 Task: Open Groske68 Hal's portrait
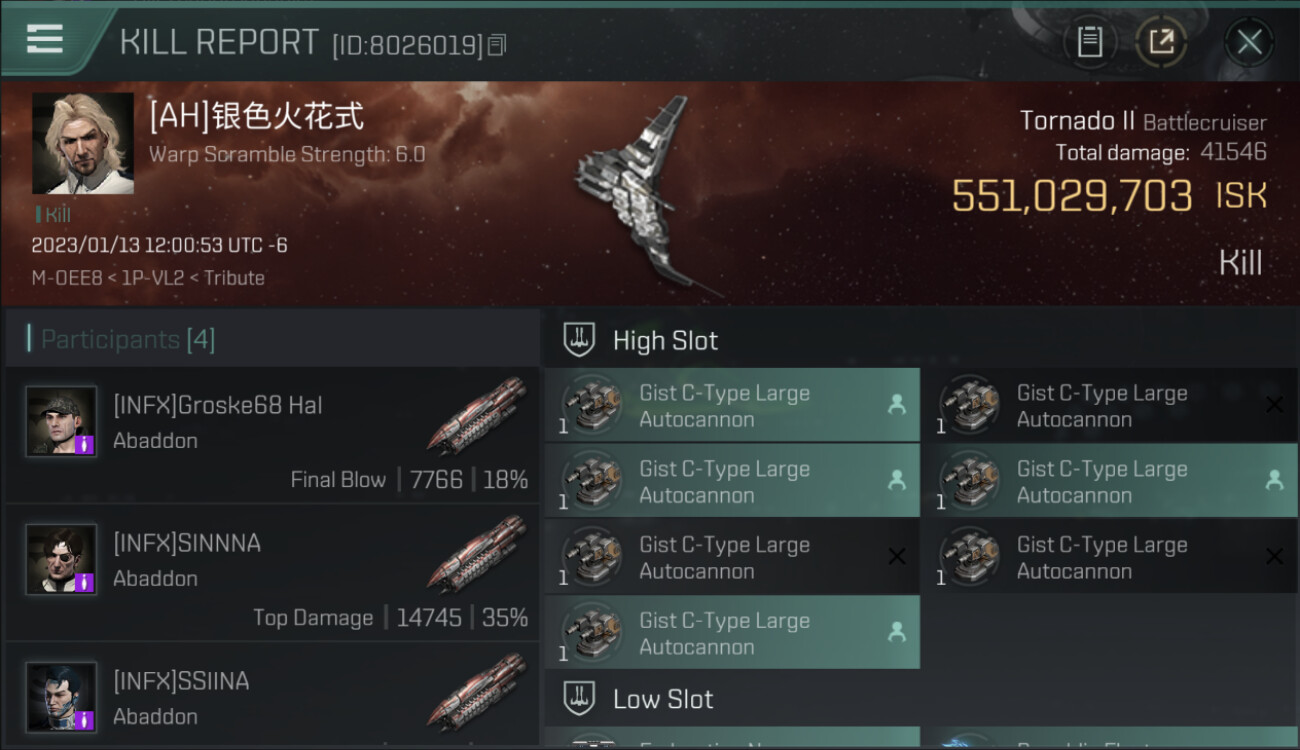pos(61,421)
